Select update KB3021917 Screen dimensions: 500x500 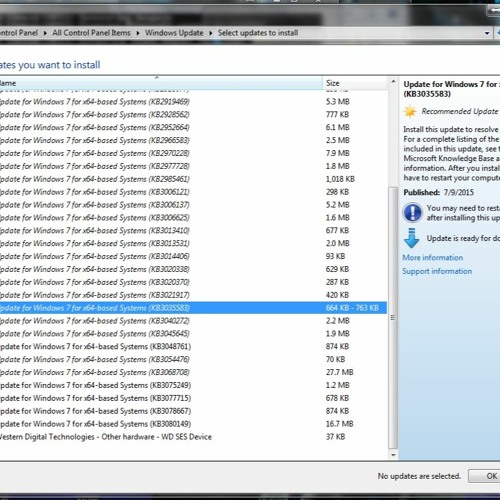point(193,295)
